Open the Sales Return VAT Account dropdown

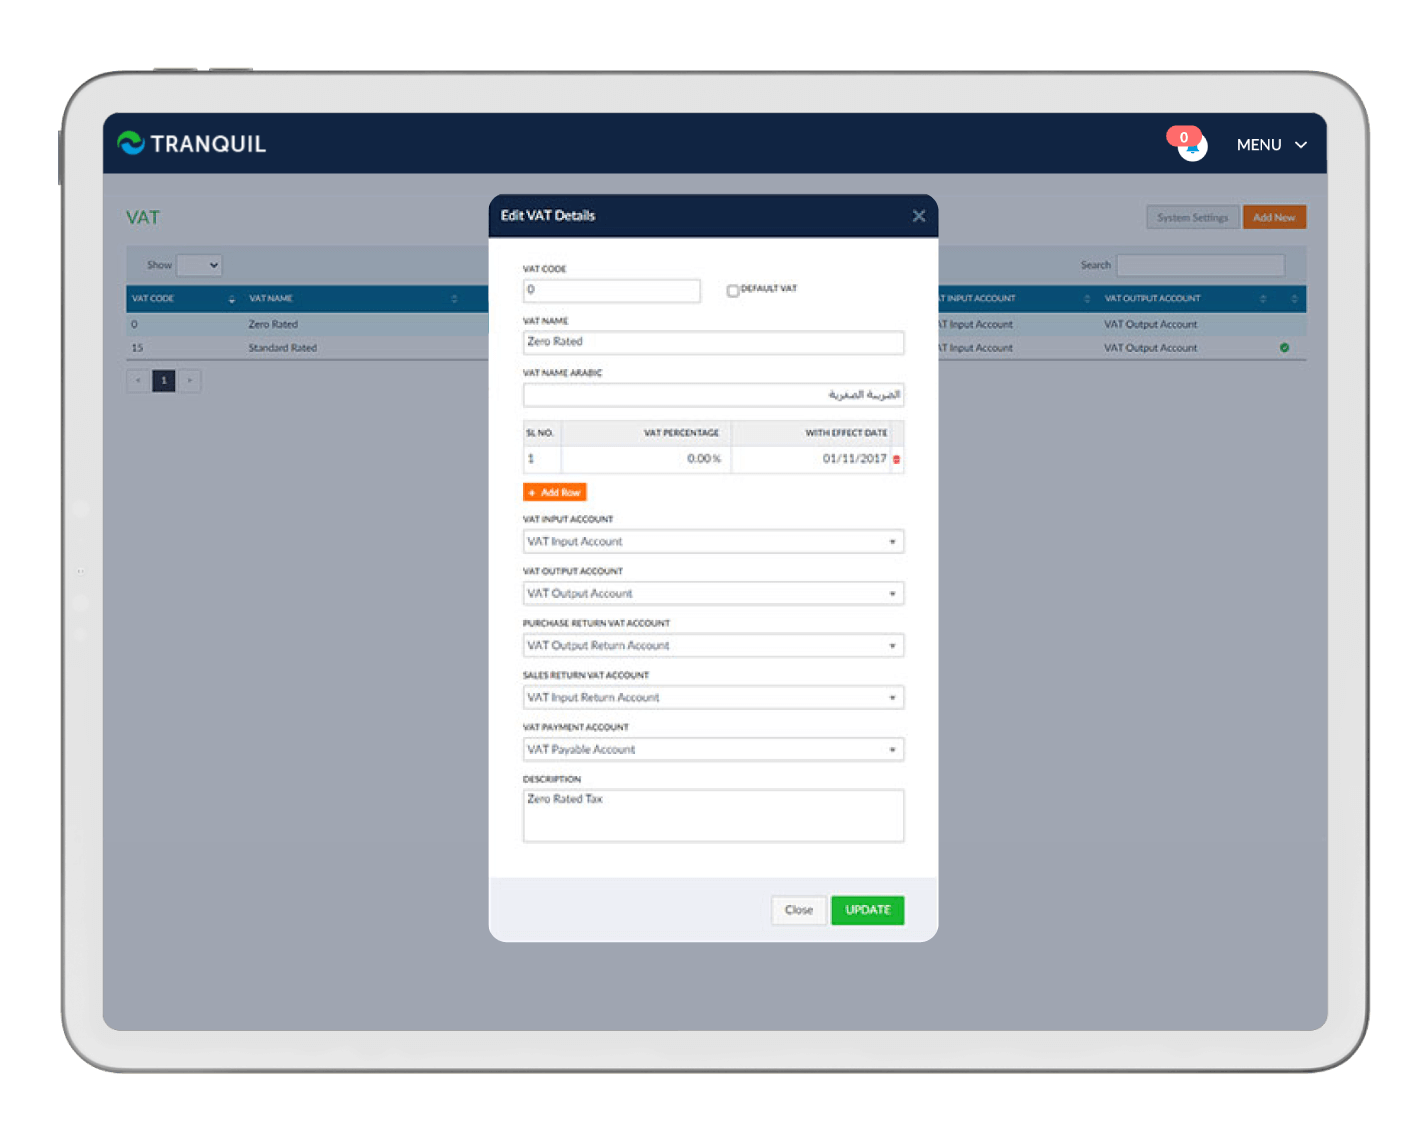pos(713,698)
